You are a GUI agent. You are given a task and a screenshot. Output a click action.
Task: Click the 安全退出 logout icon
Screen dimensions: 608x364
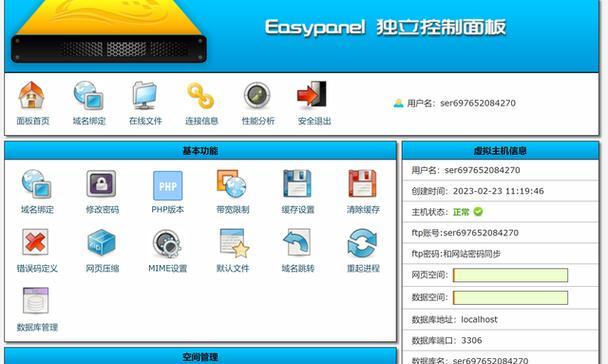(313, 94)
